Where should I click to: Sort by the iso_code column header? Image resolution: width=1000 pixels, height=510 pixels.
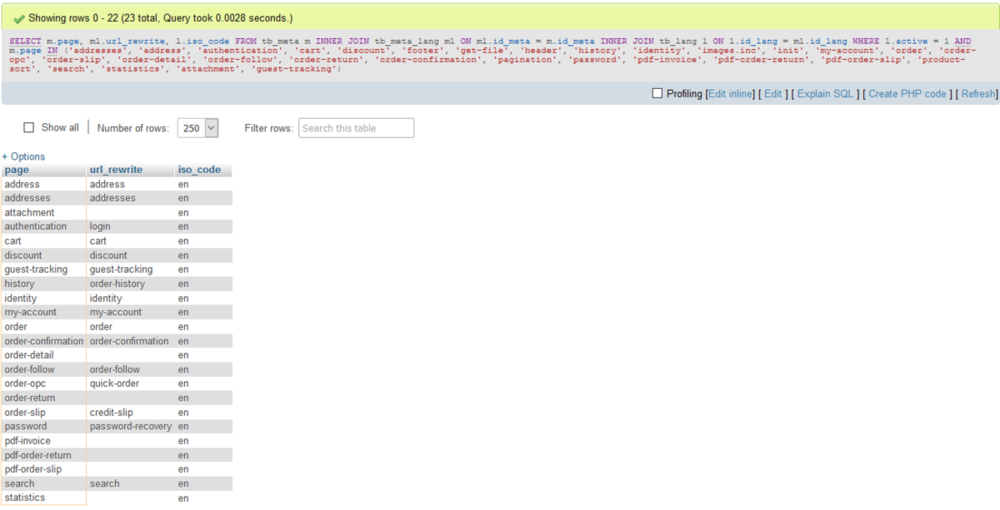click(199, 170)
